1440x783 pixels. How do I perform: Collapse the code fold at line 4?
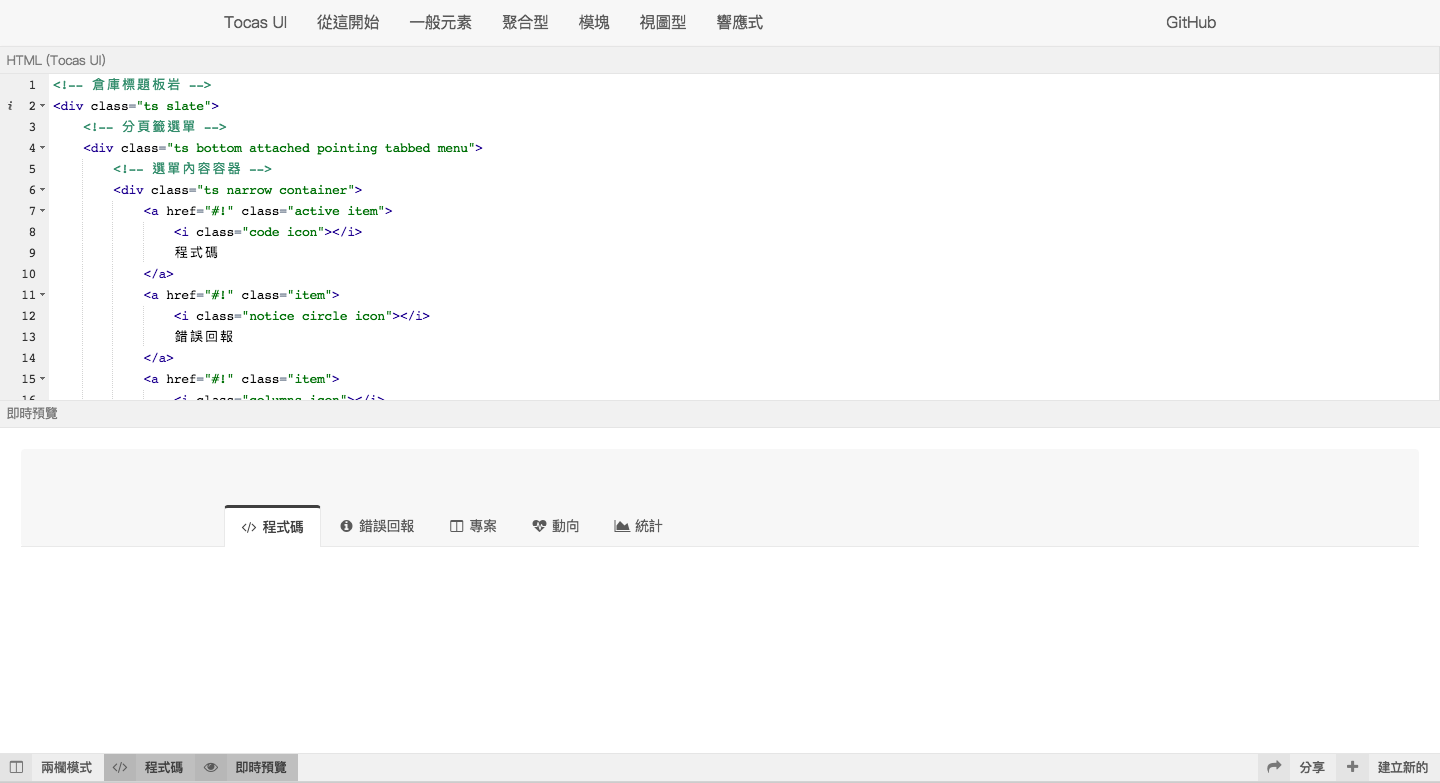(x=43, y=148)
